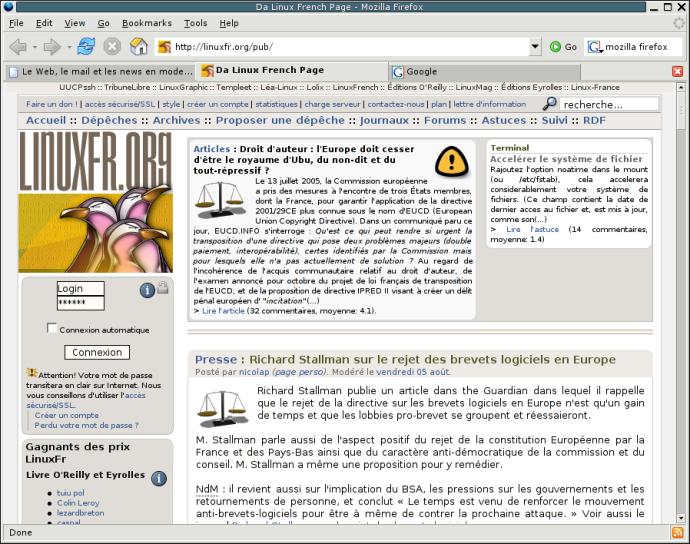Image resolution: width=690 pixels, height=544 pixels.
Task: Click the padlock icon in the login box
Action: click(x=163, y=288)
